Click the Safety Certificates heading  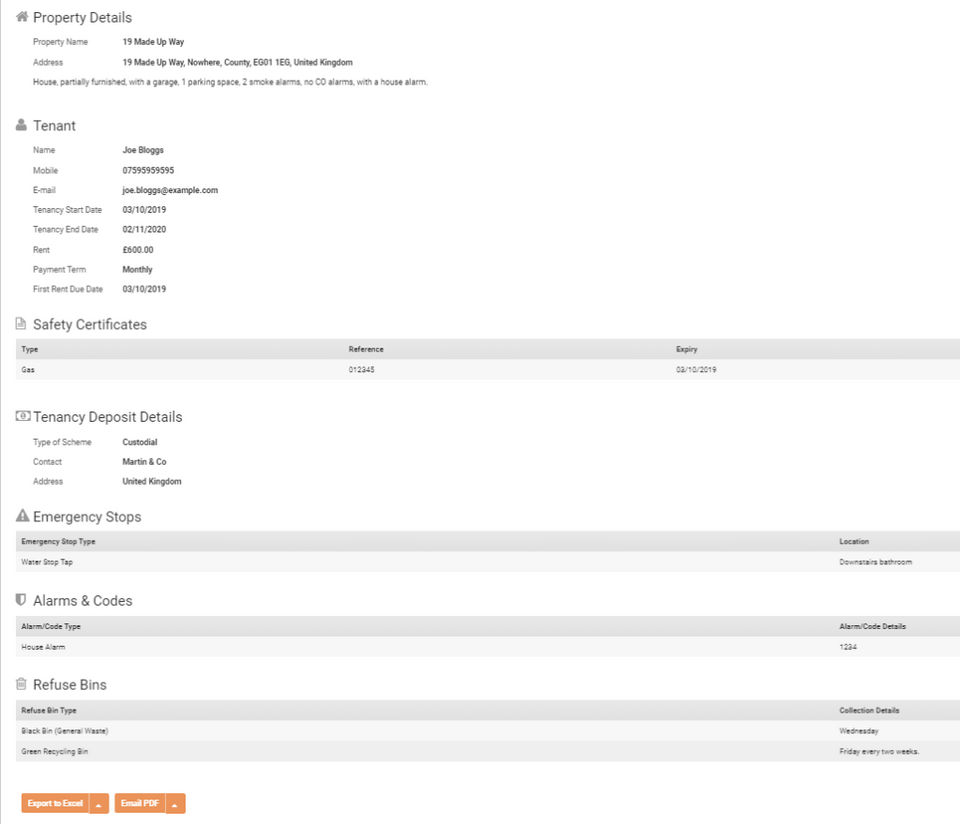tap(90, 324)
